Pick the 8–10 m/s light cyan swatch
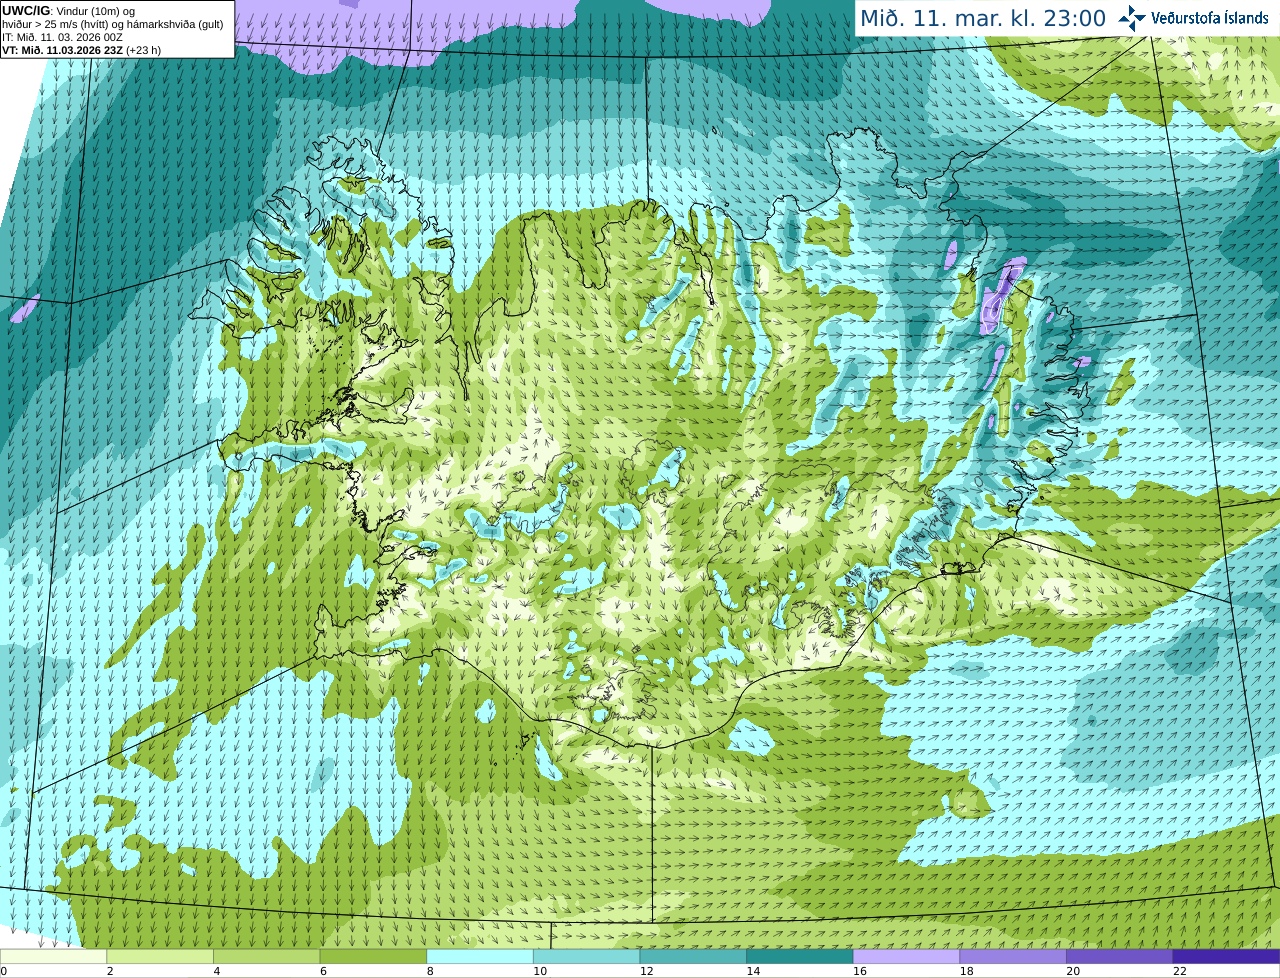 coord(480,956)
